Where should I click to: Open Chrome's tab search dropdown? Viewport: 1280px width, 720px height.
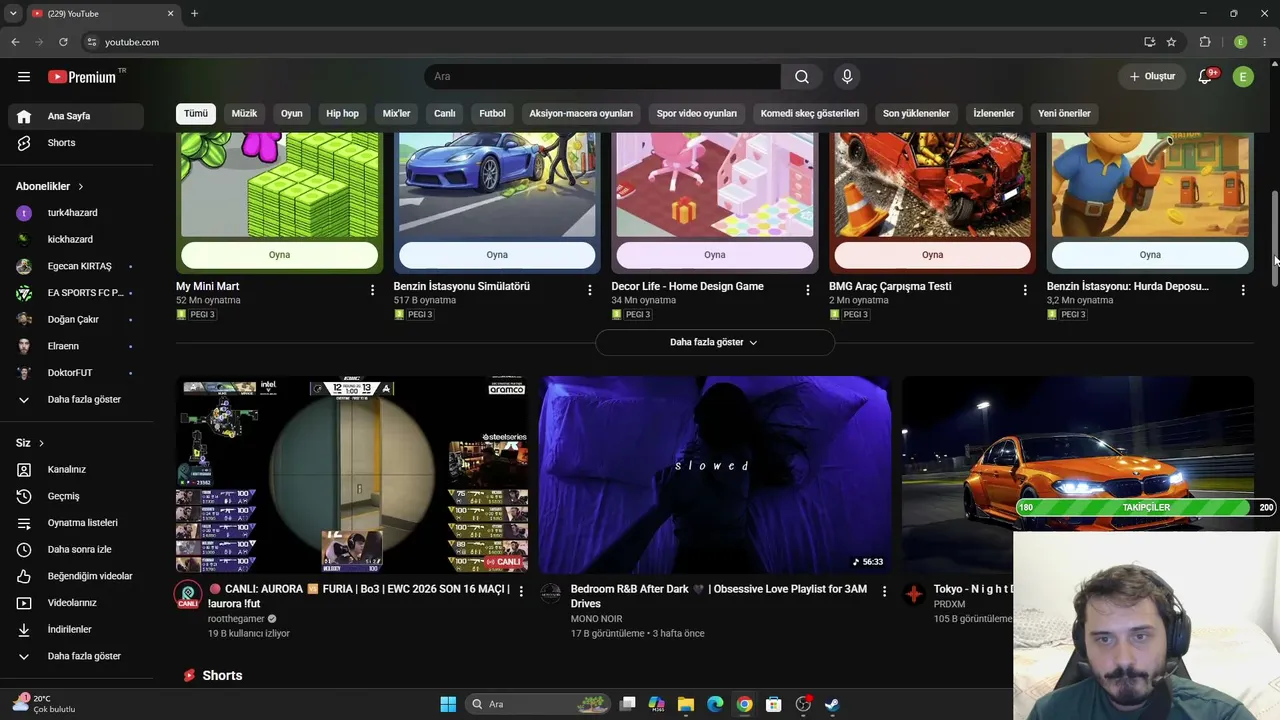[x=14, y=13]
